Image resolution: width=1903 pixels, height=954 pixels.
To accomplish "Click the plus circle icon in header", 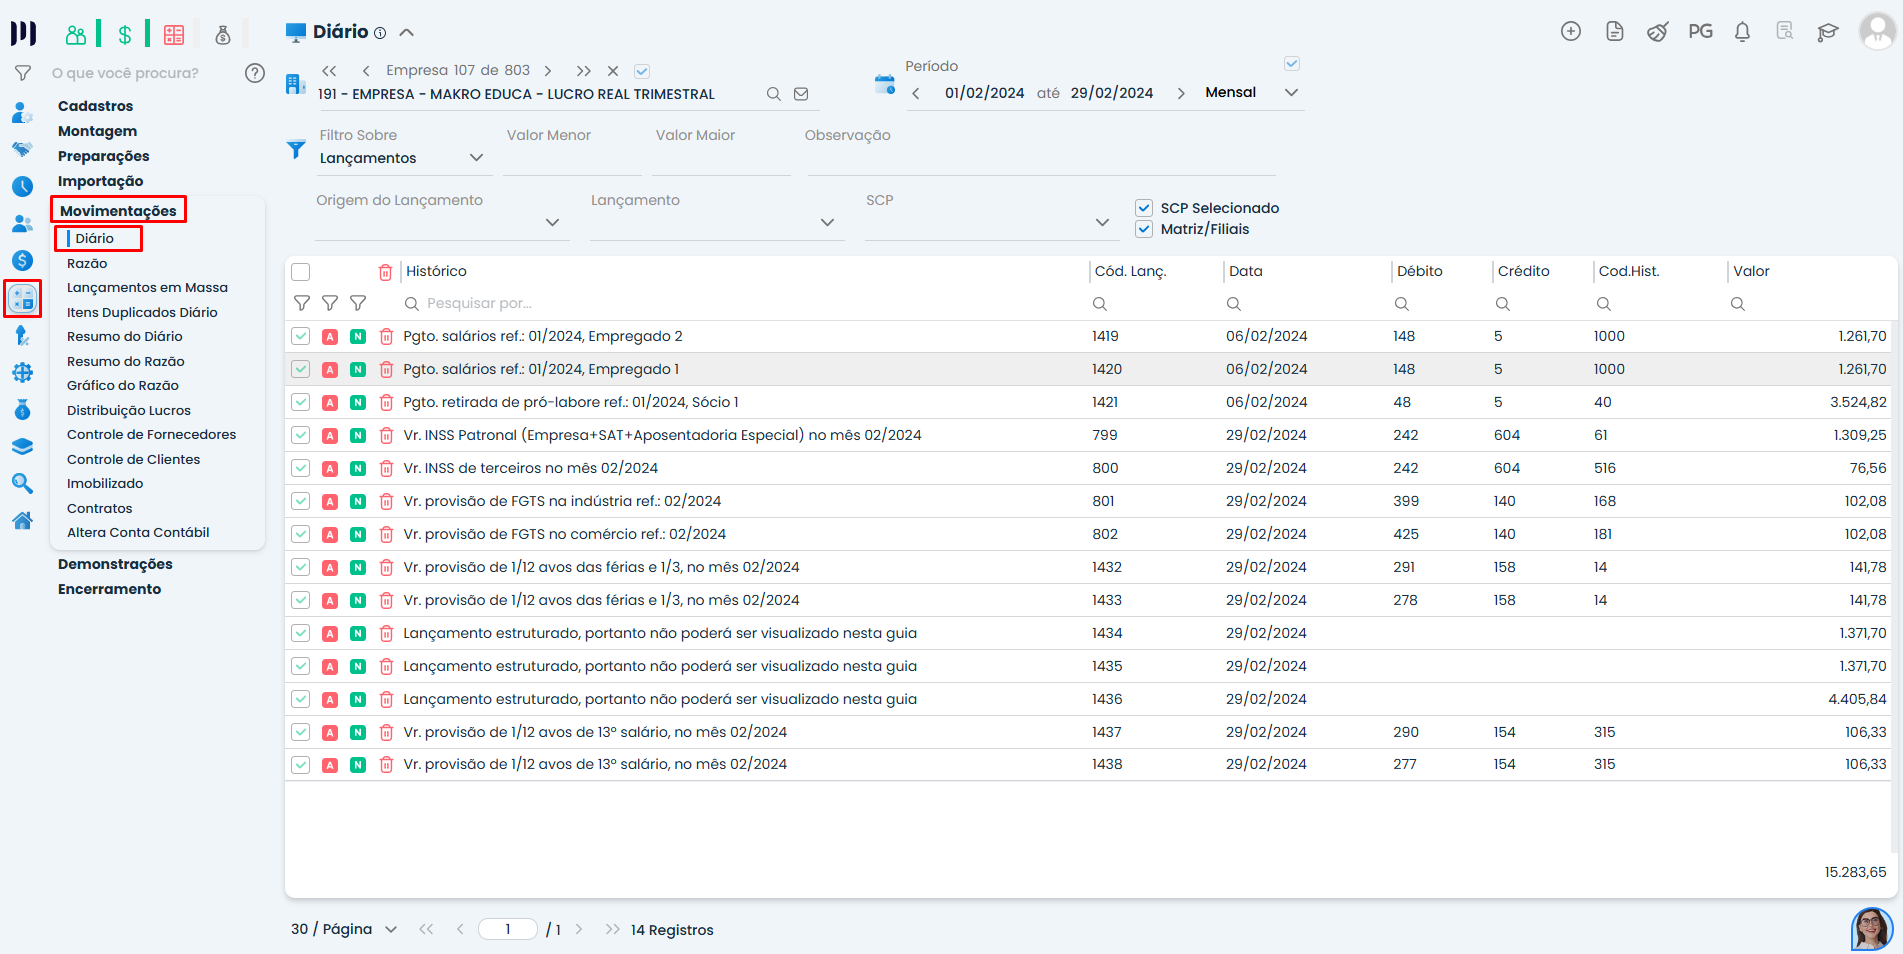I will pyautogui.click(x=1571, y=32).
